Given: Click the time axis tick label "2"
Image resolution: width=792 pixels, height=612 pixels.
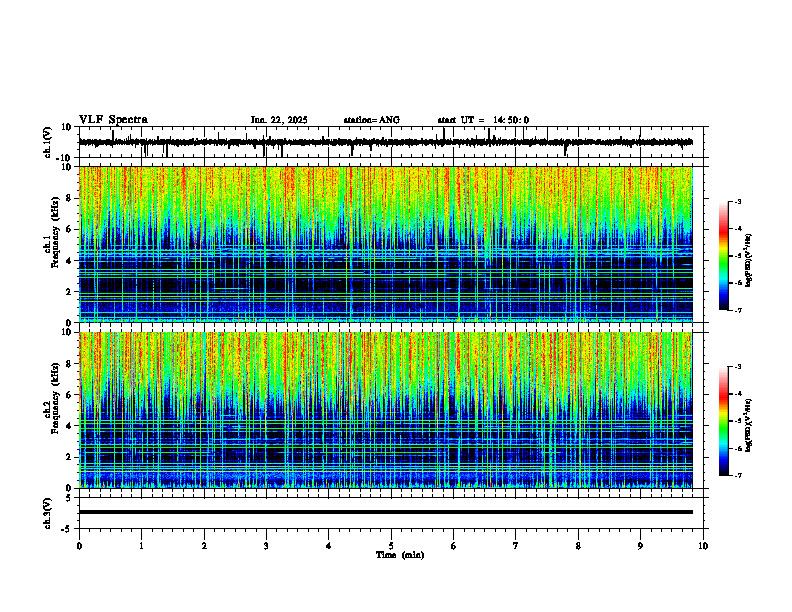Looking at the screenshot, I should (204, 546).
